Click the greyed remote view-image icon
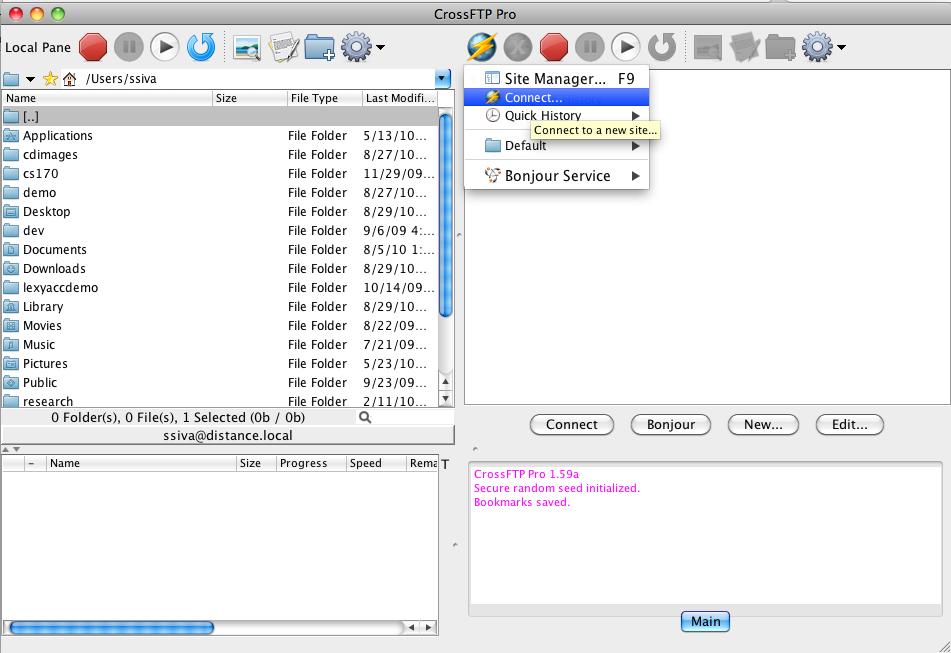This screenshot has width=951, height=653. (708, 47)
